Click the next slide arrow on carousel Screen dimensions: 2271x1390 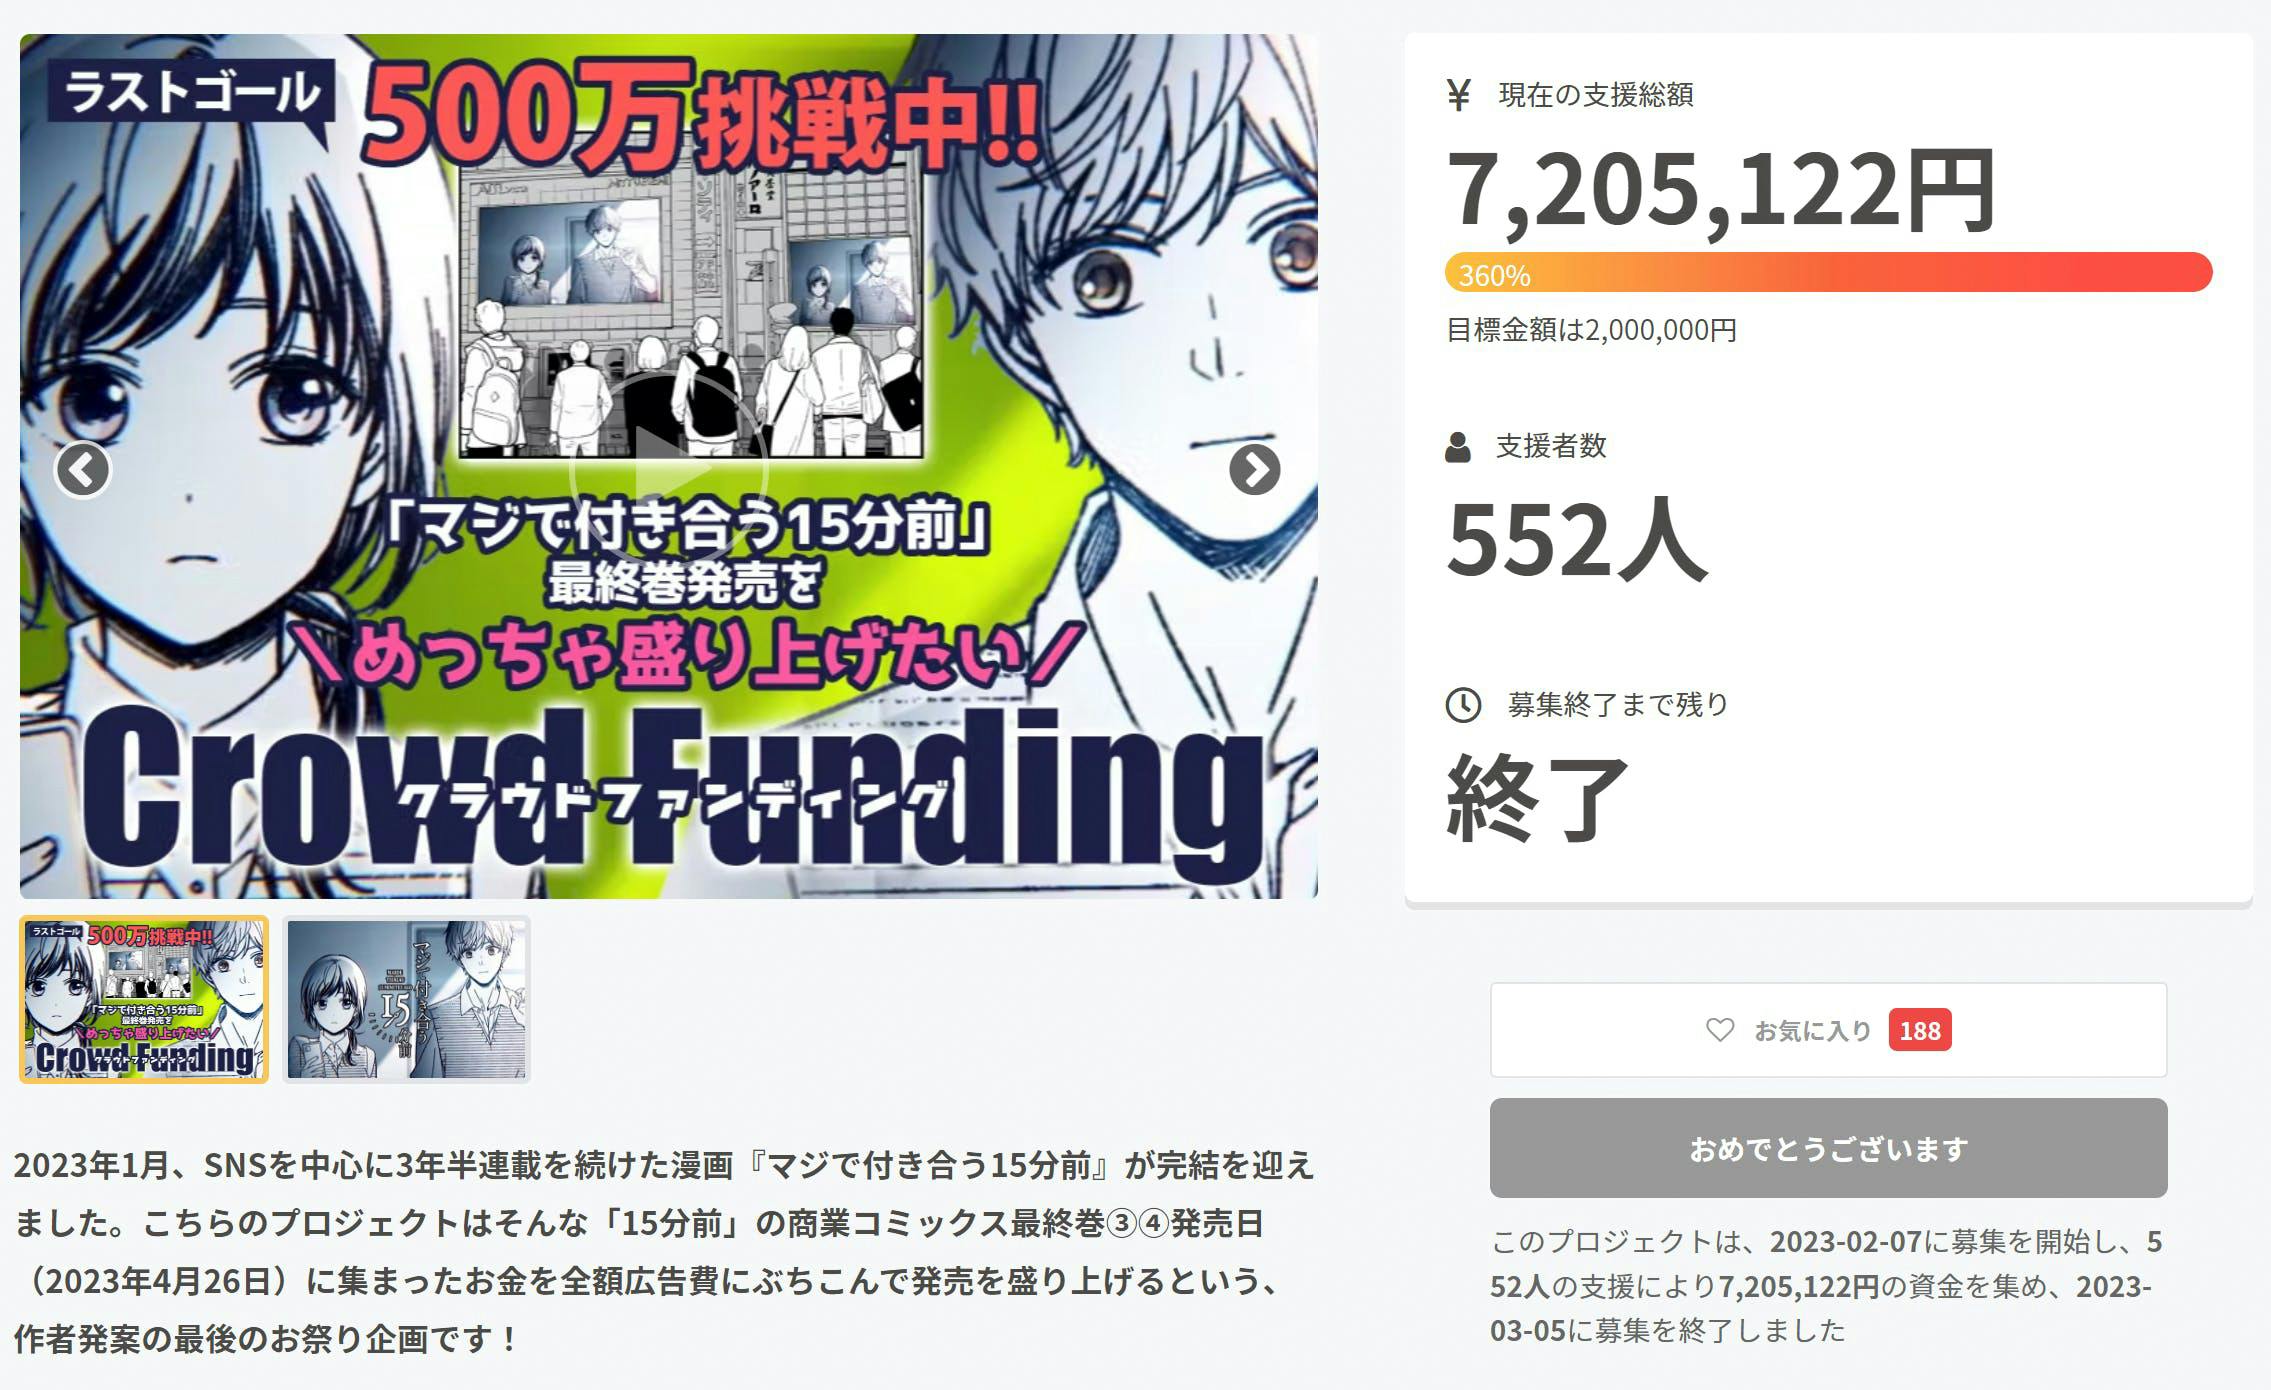[x=1254, y=469]
